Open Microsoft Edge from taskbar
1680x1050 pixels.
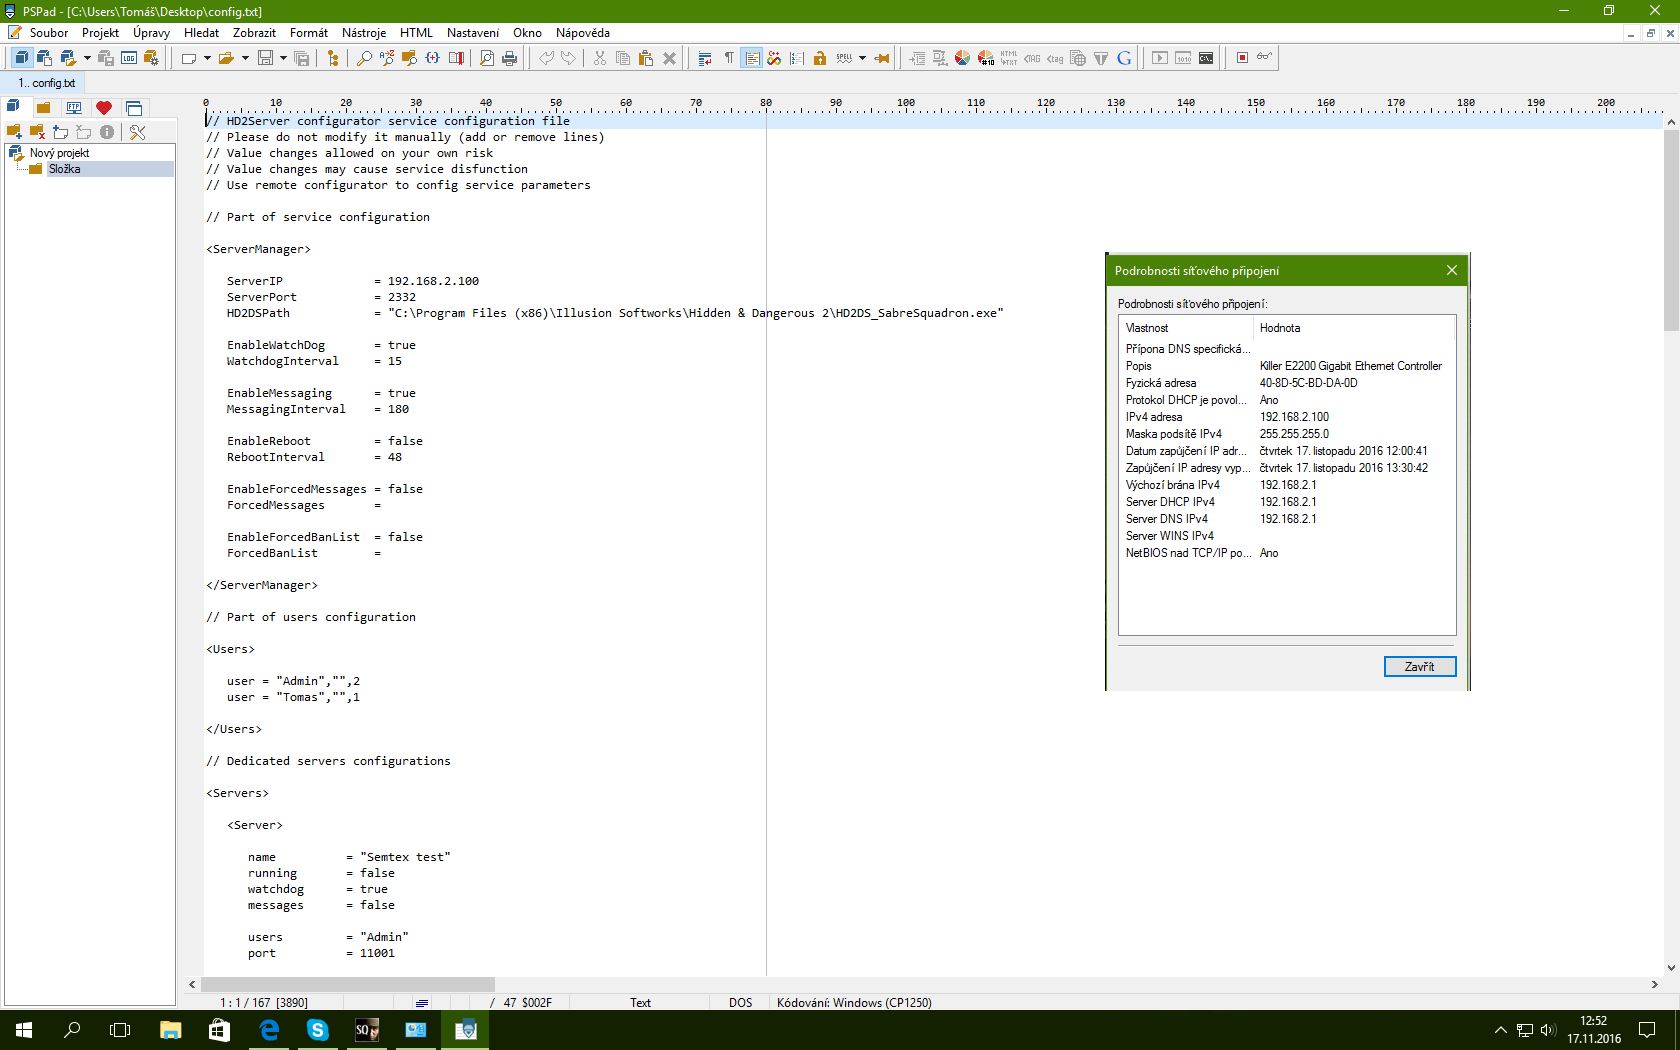click(x=270, y=1030)
